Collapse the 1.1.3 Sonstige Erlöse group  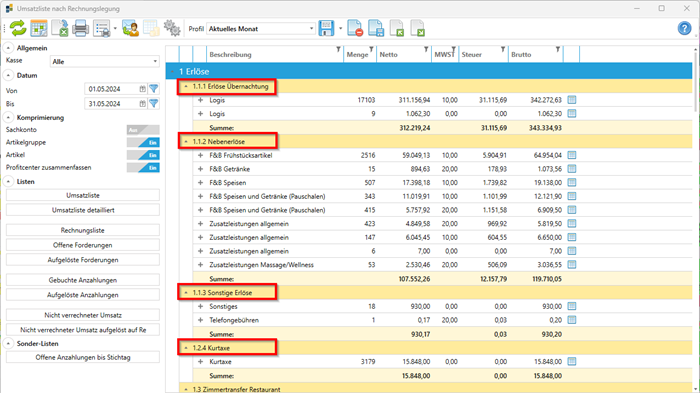186,293
